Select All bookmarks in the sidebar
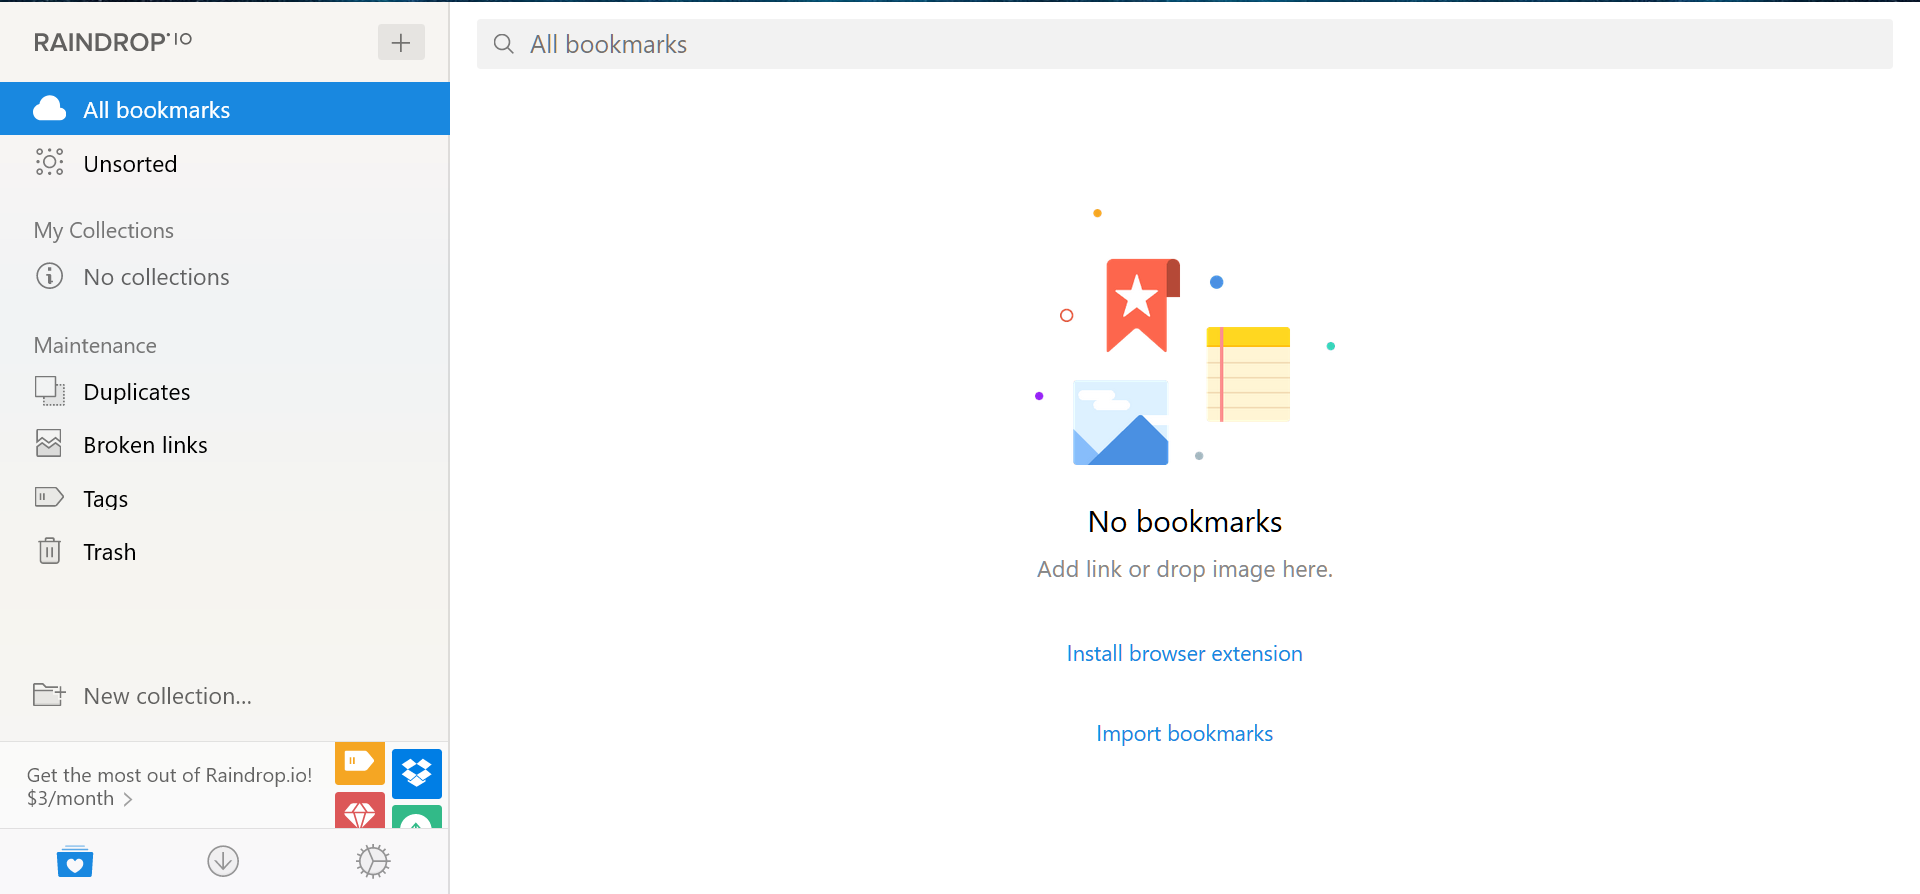 [225, 109]
